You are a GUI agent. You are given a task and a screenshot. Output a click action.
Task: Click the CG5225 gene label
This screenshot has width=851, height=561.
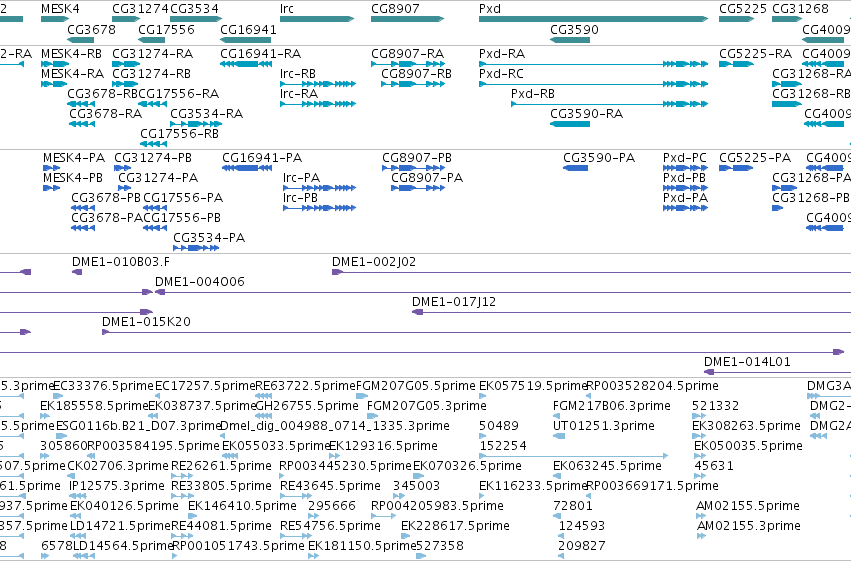[x=743, y=9]
